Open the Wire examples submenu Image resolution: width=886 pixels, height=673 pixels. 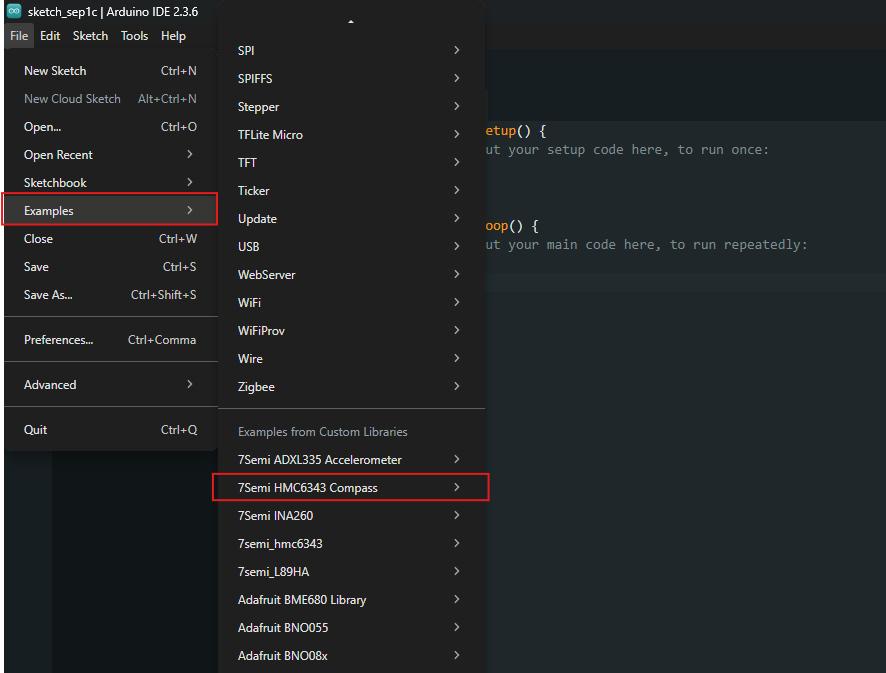coord(351,358)
